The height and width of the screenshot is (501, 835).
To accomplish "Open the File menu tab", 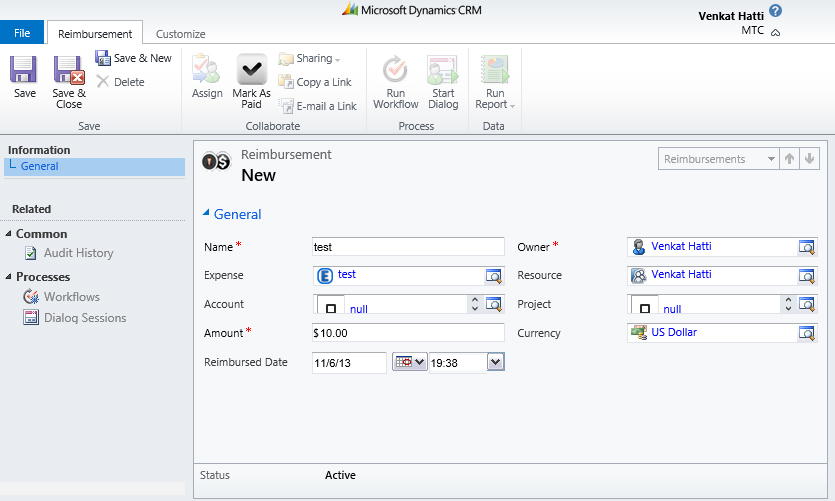I will click(22, 34).
